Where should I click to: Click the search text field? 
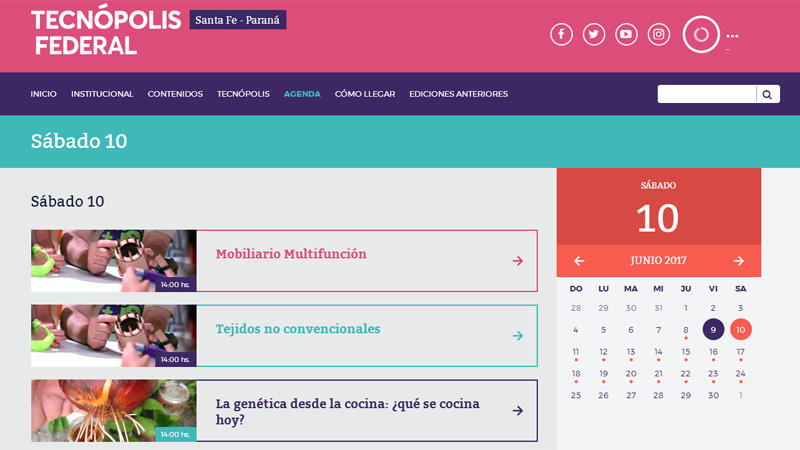[x=706, y=94]
